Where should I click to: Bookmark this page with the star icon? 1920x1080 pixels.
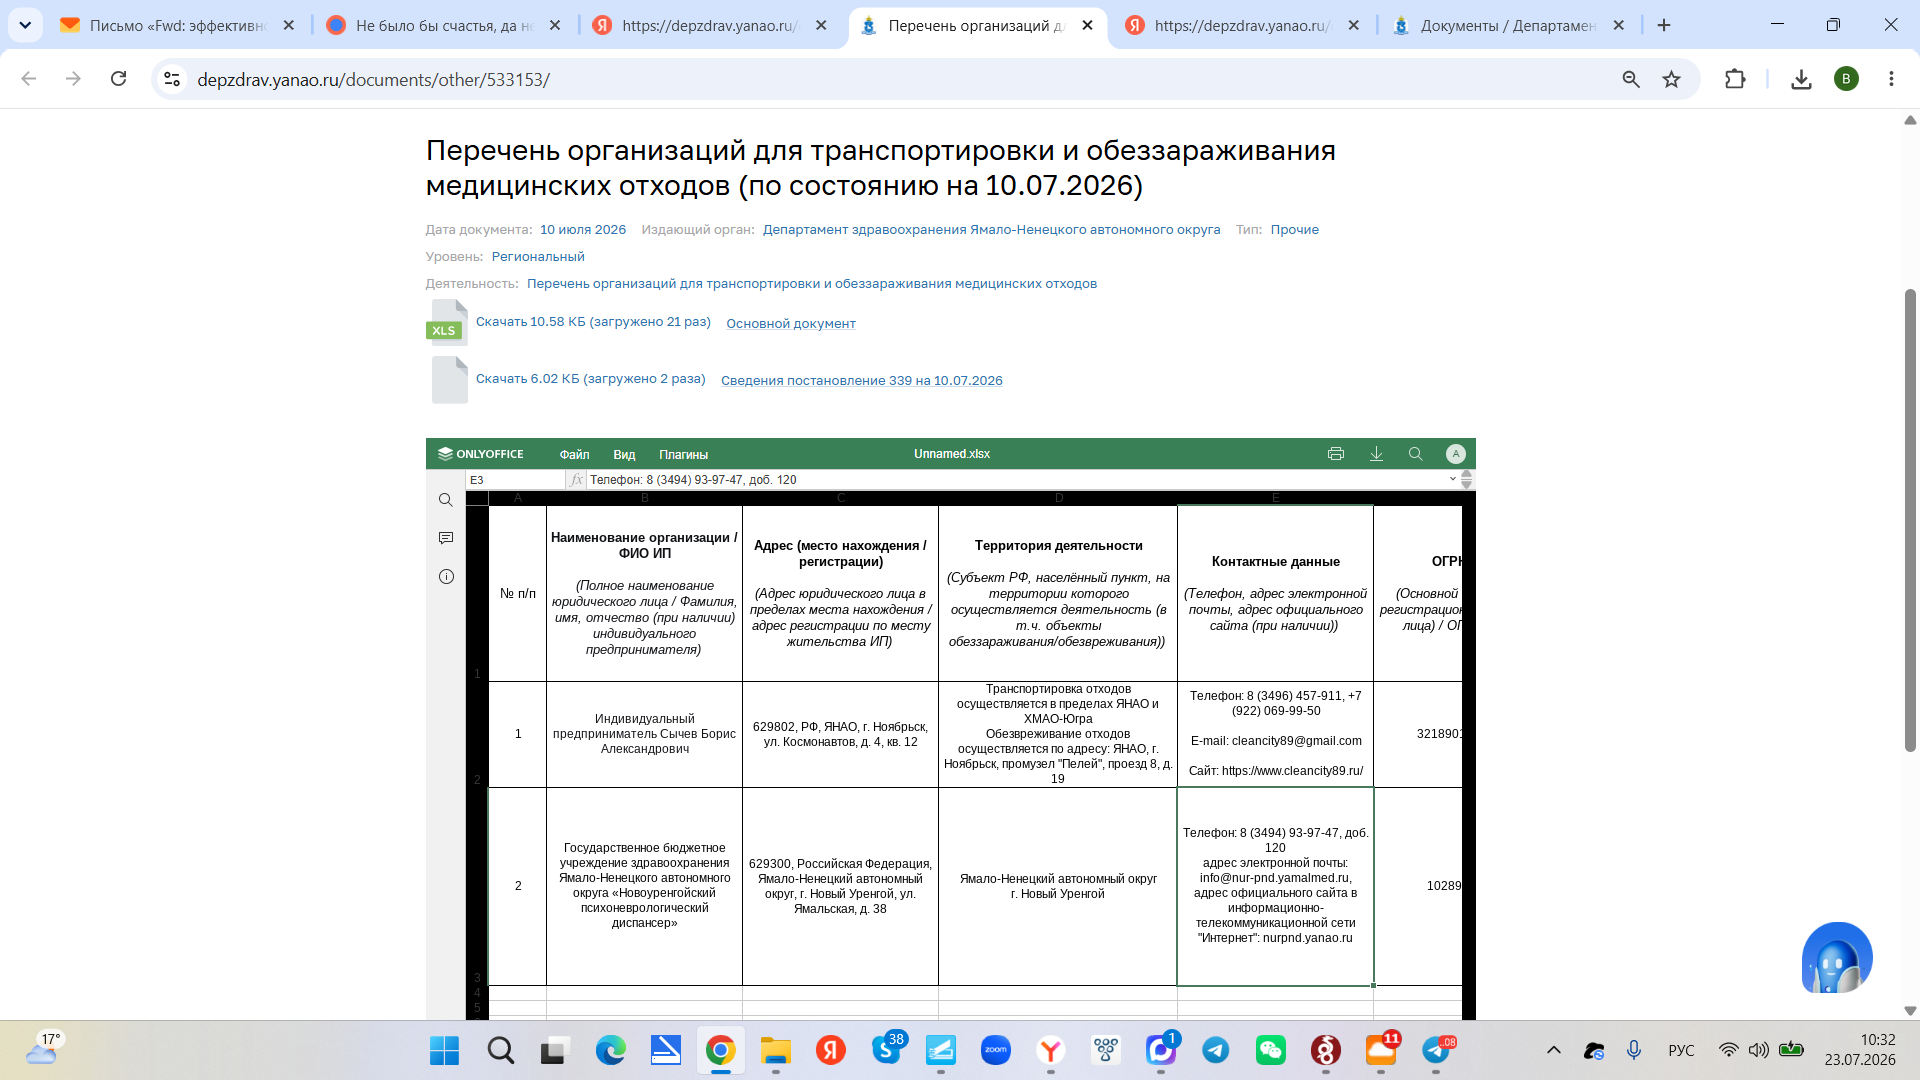click(x=1671, y=79)
